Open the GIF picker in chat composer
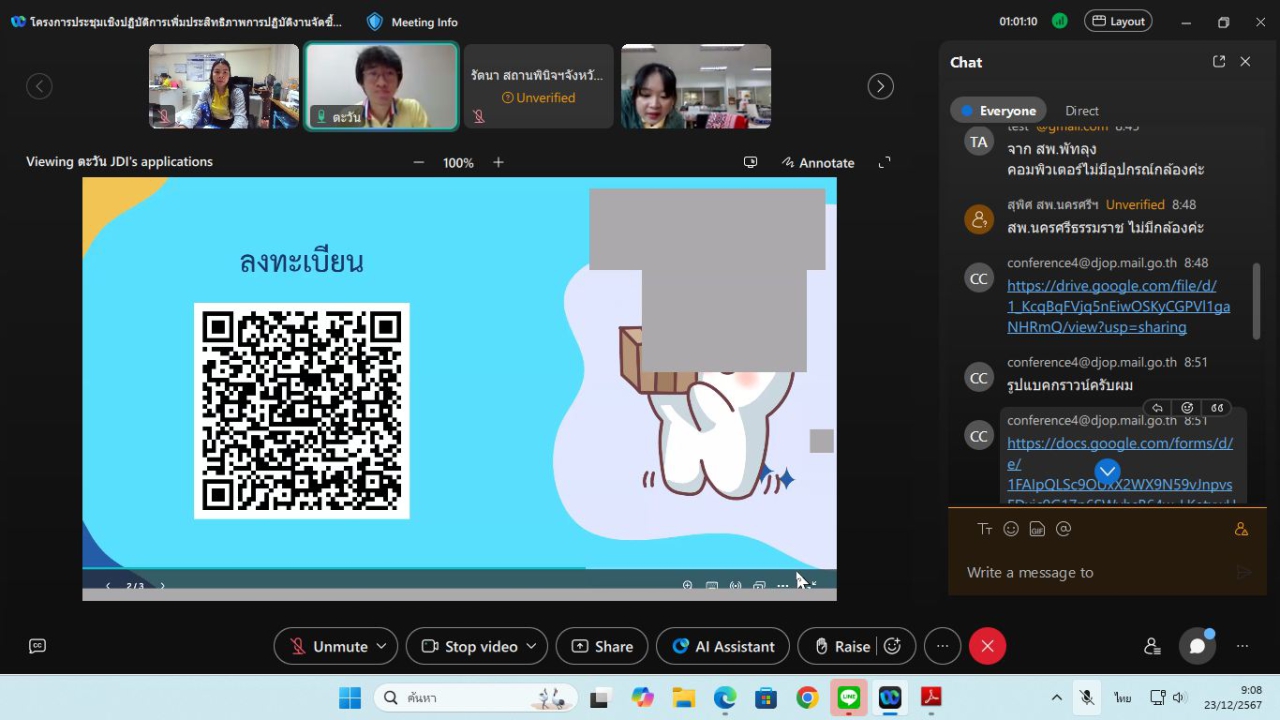Image resolution: width=1280 pixels, height=720 pixels. click(x=1037, y=529)
